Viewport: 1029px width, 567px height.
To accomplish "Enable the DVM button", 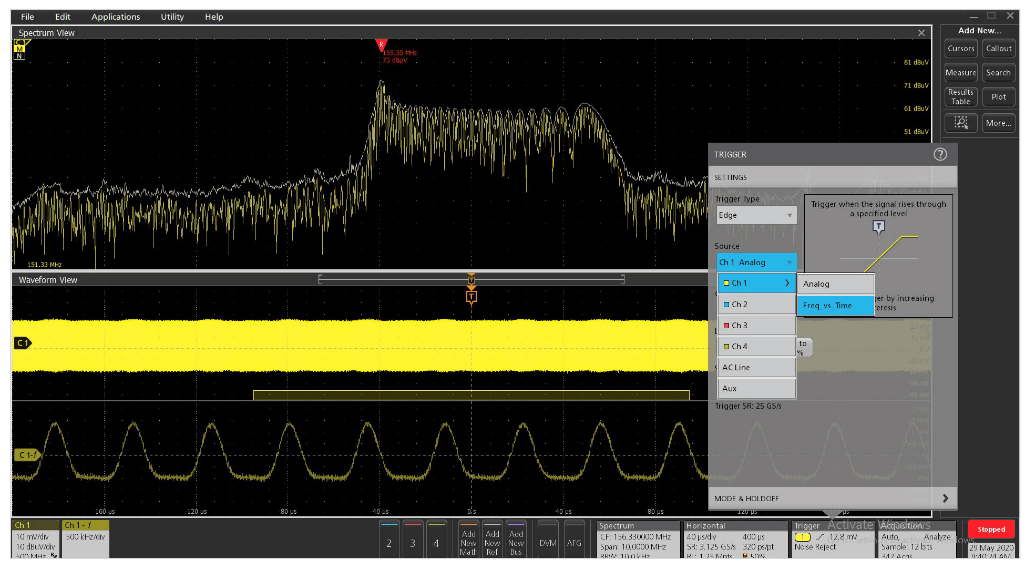I will (x=547, y=541).
